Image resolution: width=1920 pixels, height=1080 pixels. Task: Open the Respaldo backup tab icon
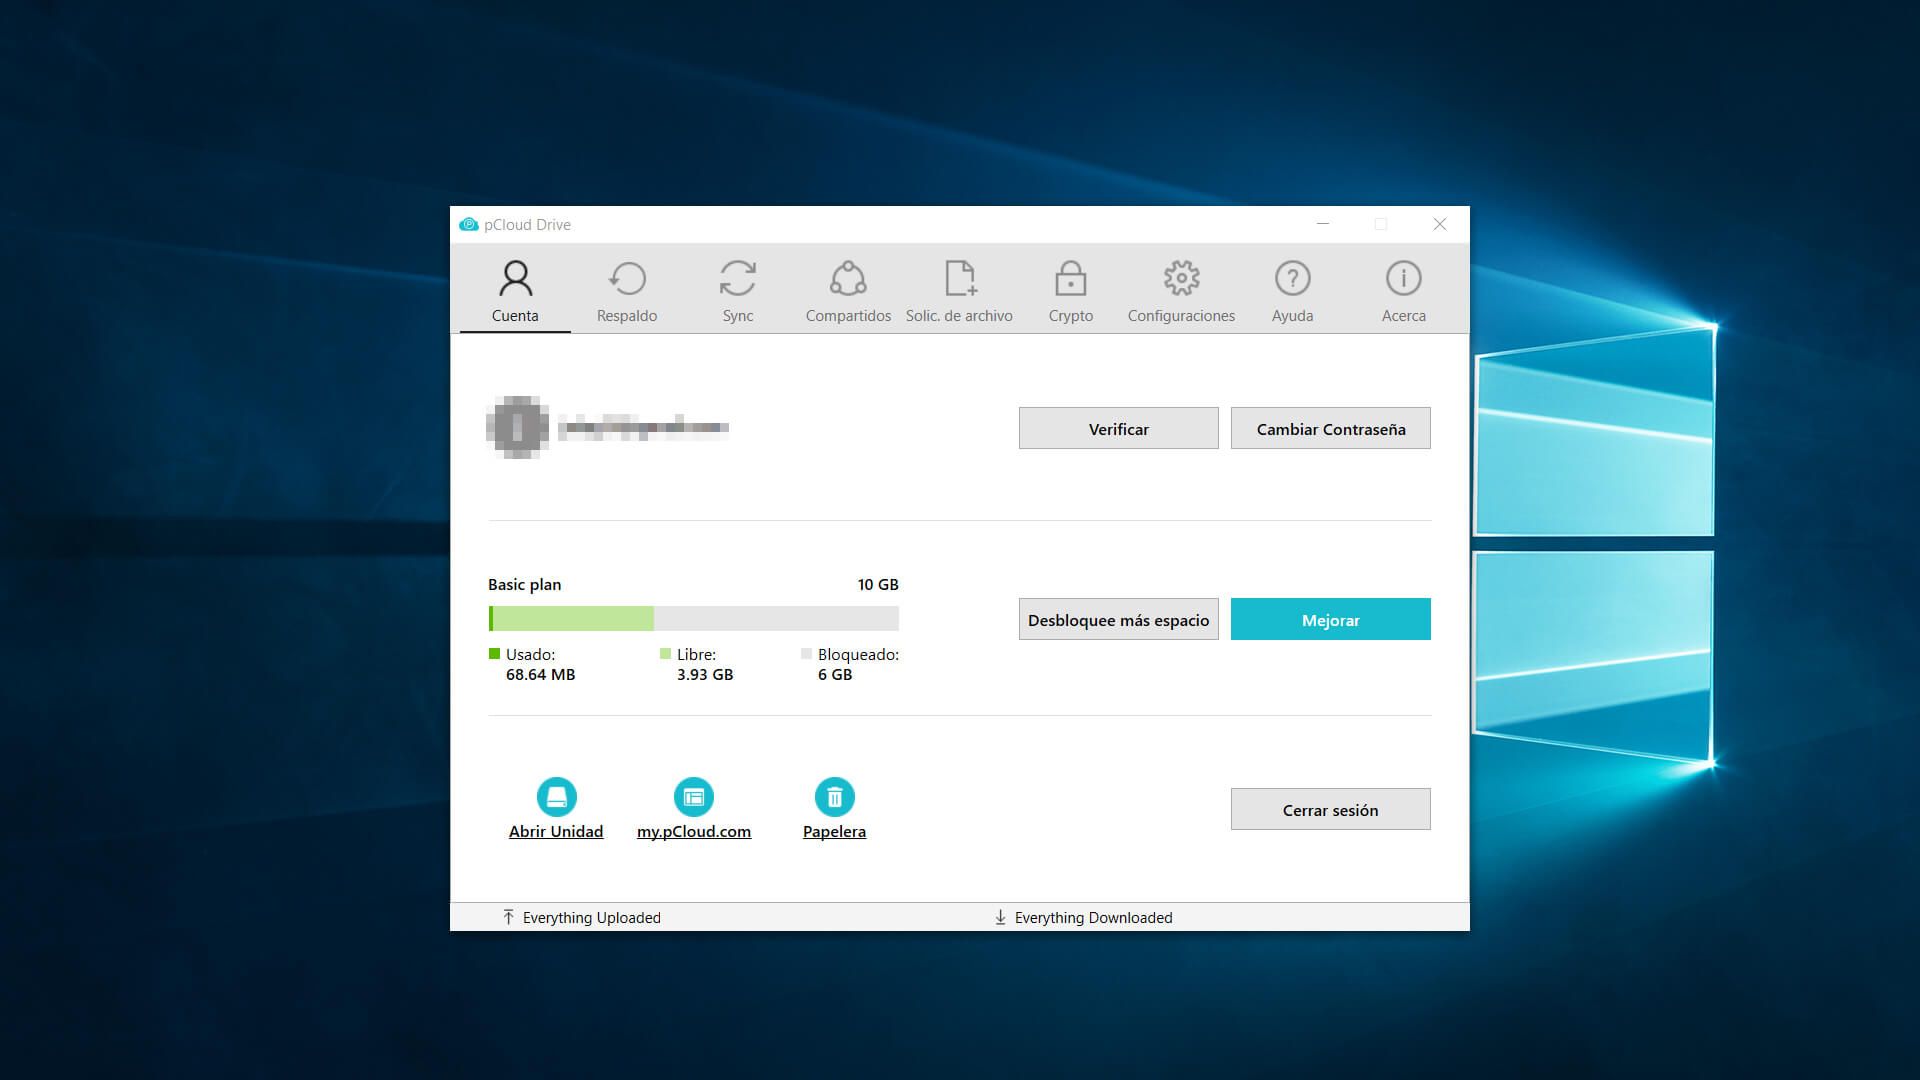(627, 278)
